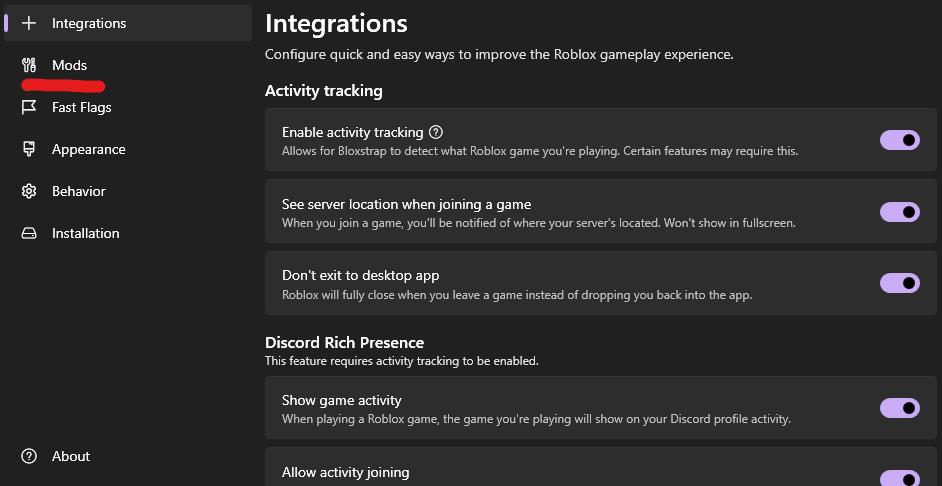Select Appearance in the sidebar

pos(88,149)
